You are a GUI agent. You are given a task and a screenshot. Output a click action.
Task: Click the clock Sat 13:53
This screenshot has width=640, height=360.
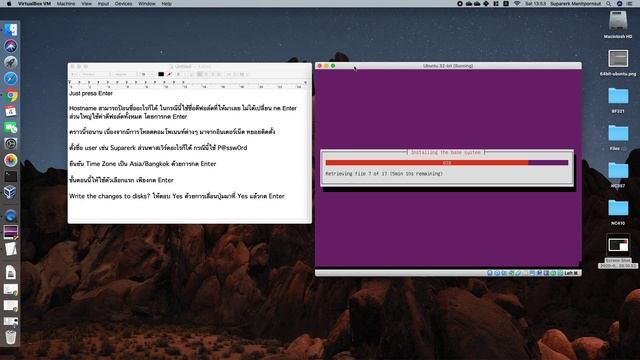pos(536,4)
